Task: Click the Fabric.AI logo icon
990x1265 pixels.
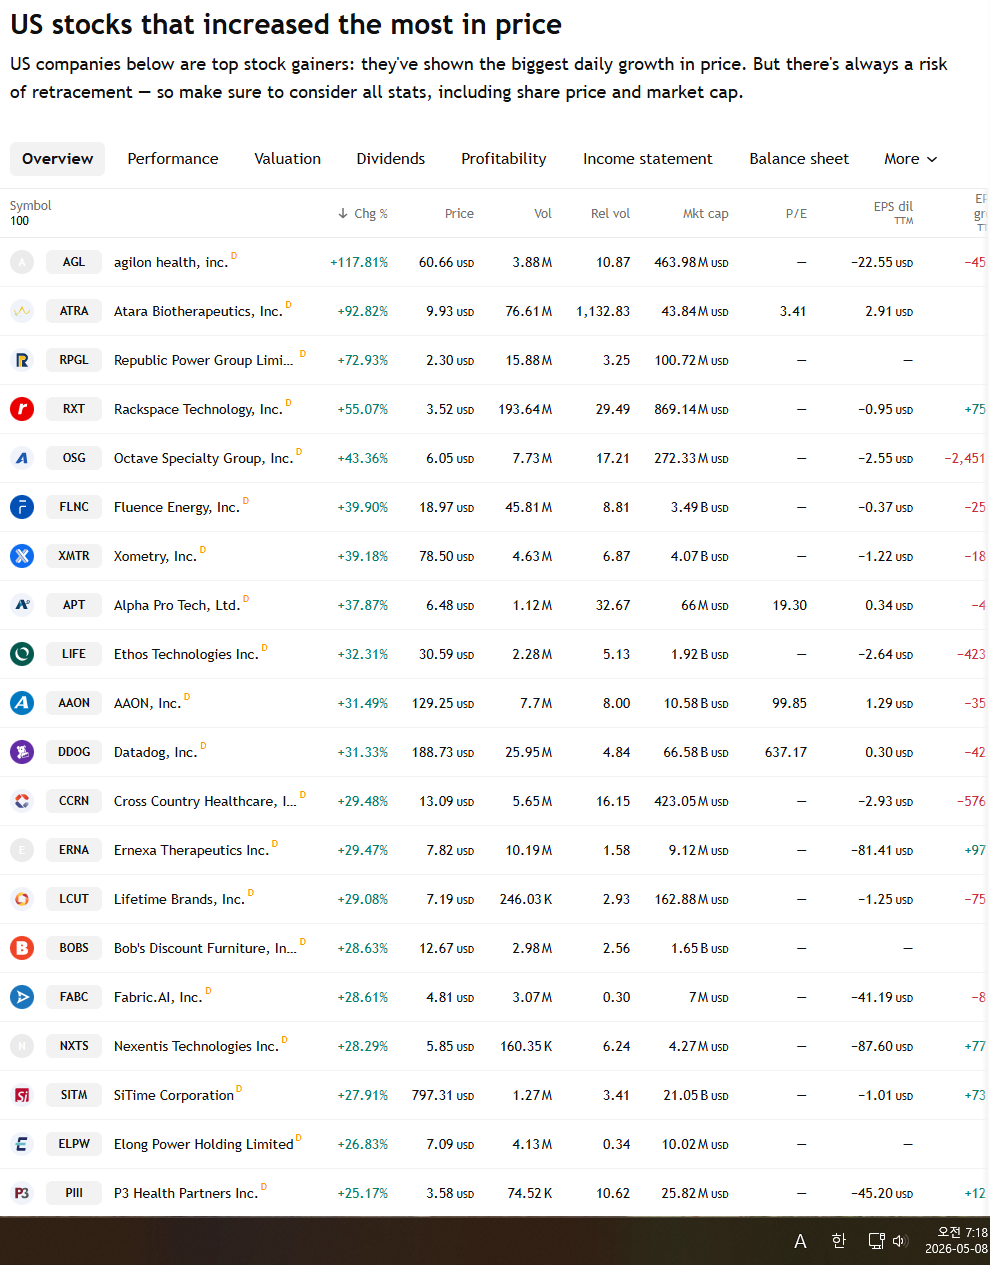Action: (22, 997)
